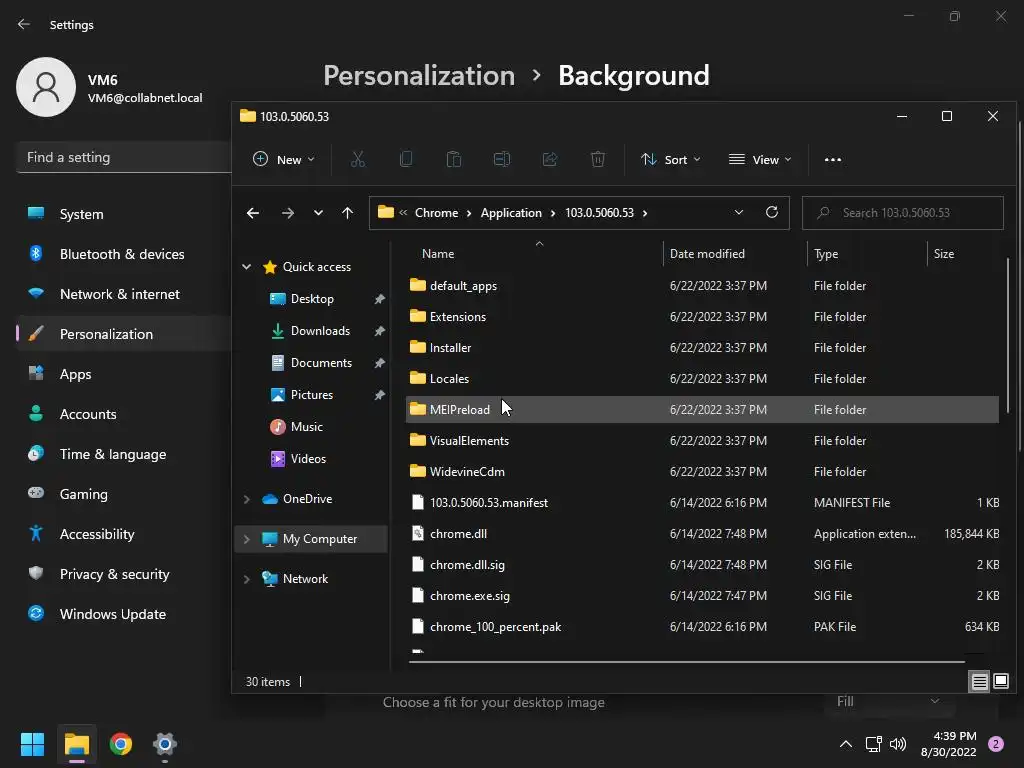The image size is (1024, 768).
Task: Select Documents in Quick access
Action: tap(321, 363)
